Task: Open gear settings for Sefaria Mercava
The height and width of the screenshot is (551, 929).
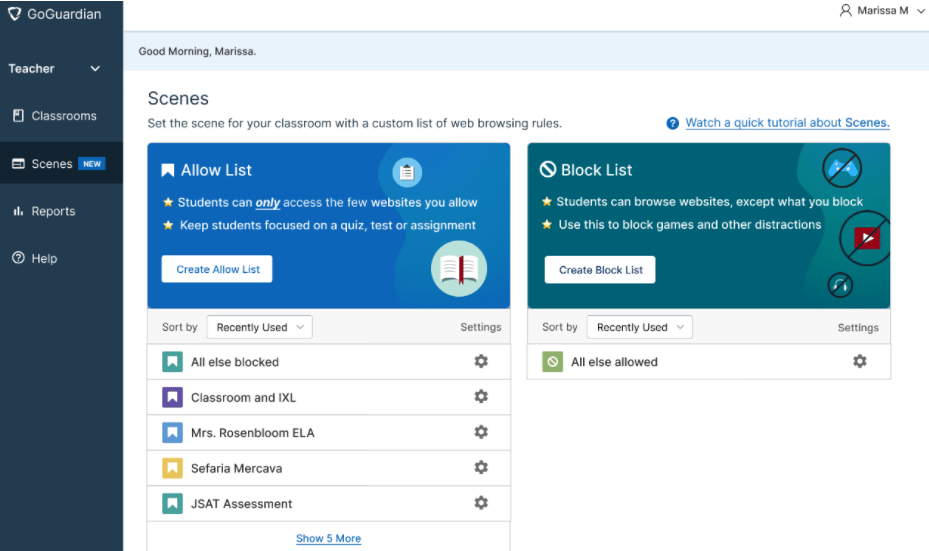Action: (481, 467)
